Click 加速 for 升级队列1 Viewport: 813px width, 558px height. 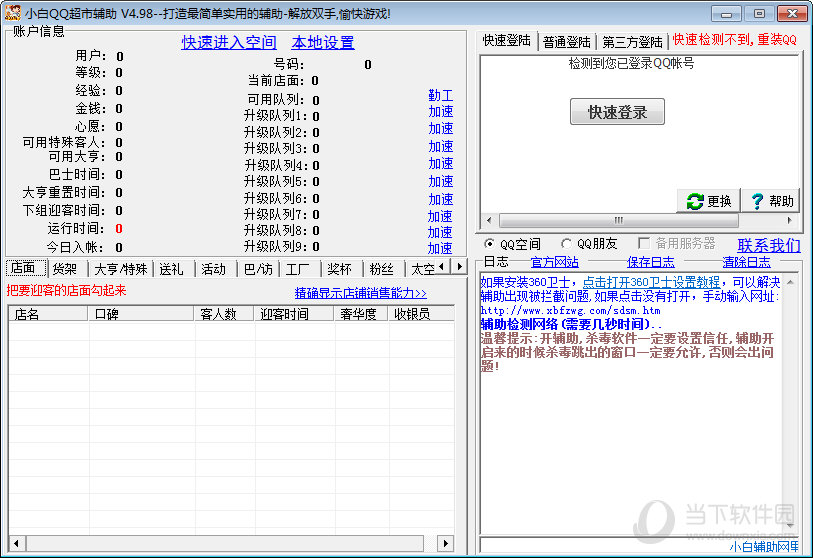pyautogui.click(x=441, y=111)
